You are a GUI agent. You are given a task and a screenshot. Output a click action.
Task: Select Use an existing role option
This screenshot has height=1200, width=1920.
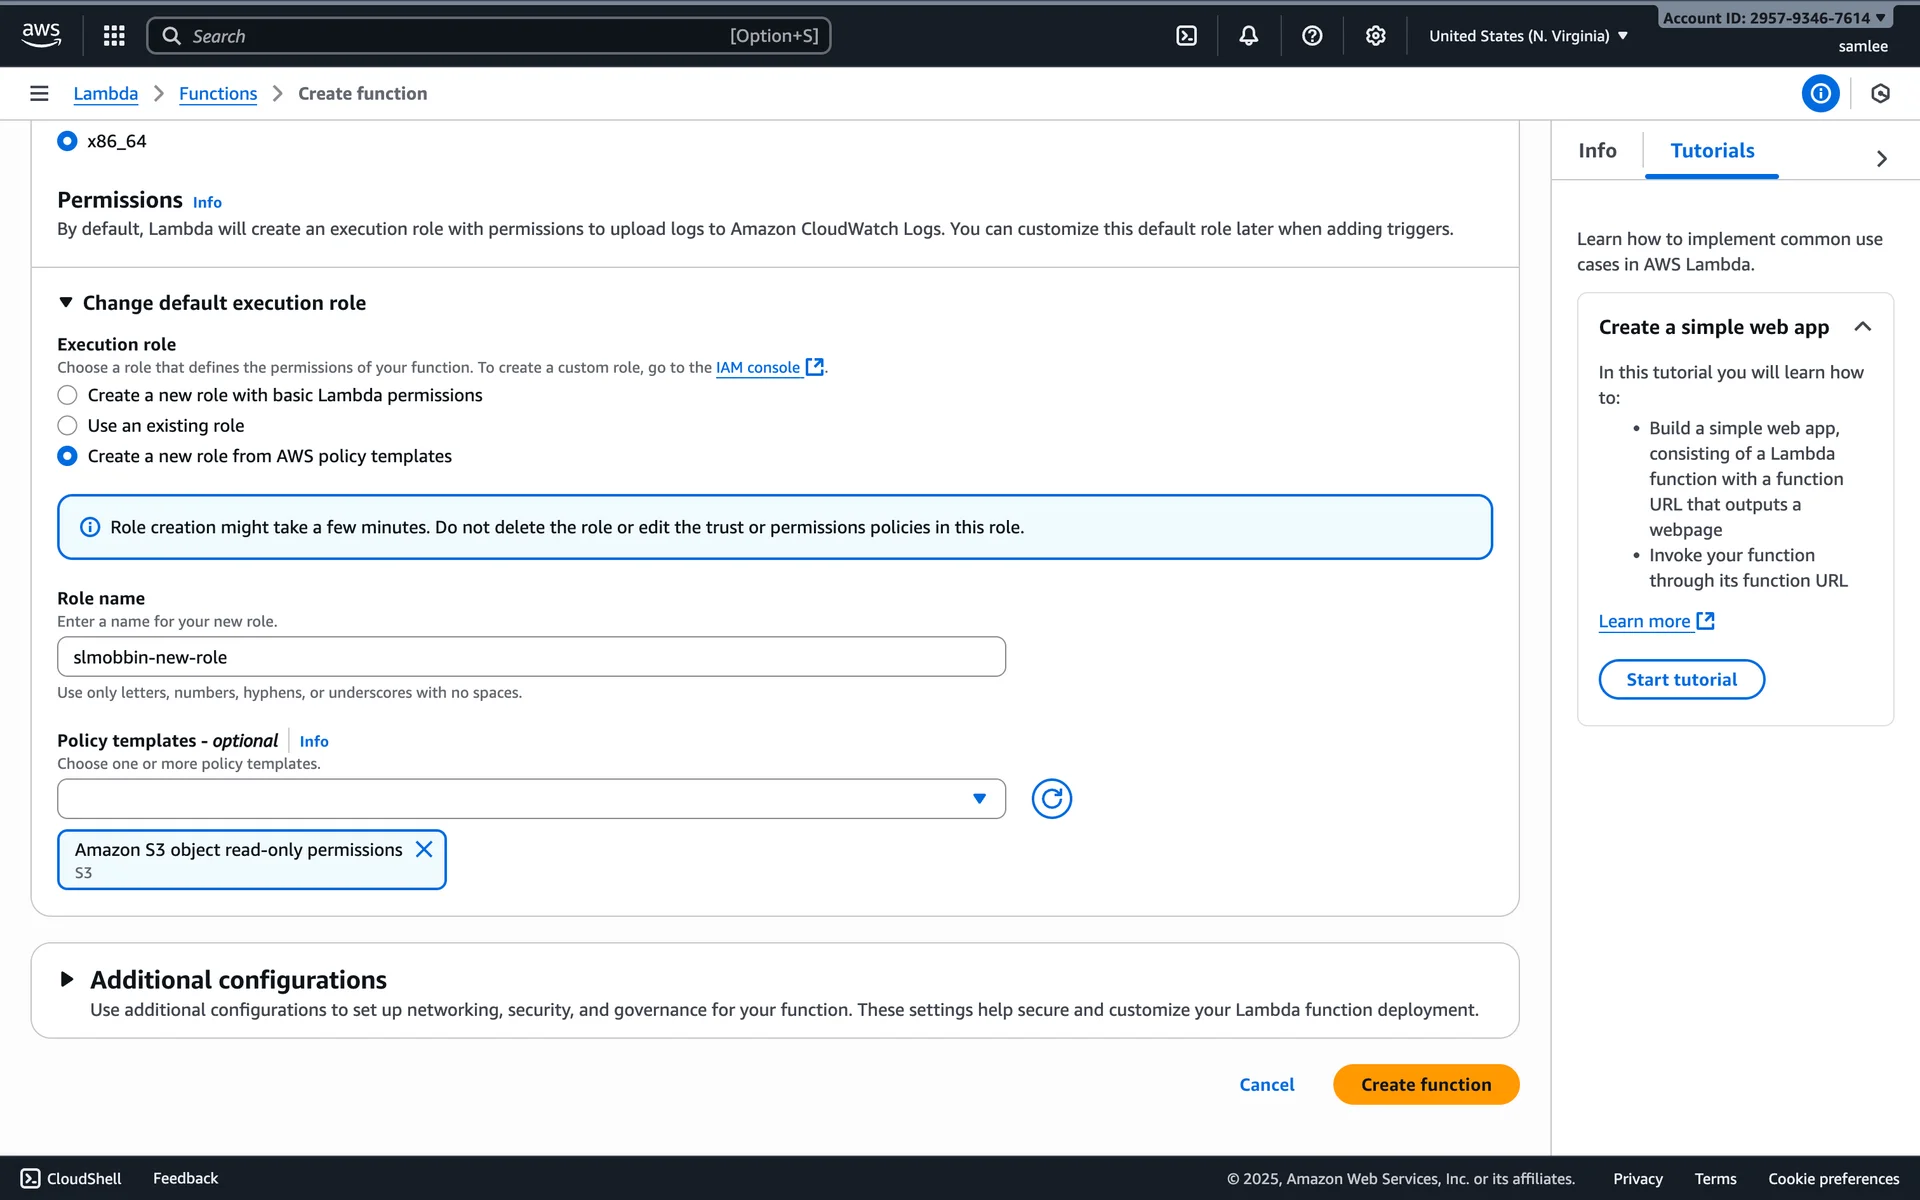pyautogui.click(x=67, y=425)
